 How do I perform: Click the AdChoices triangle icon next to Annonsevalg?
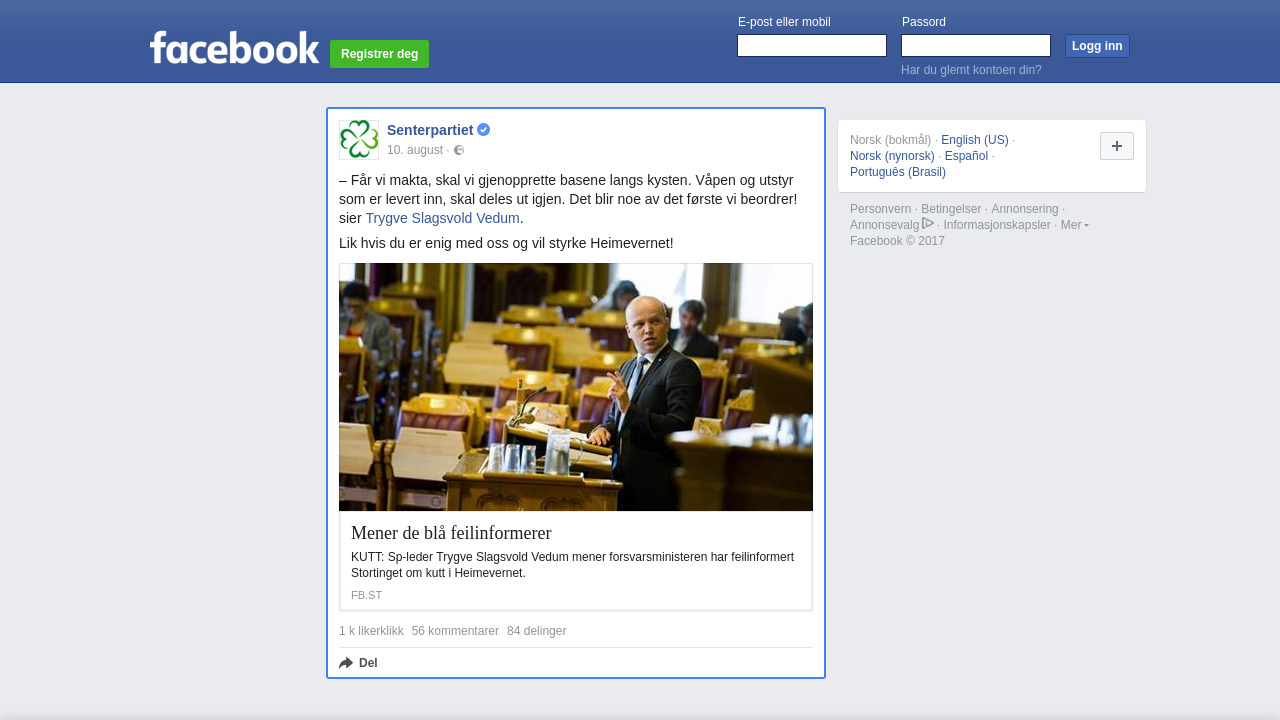928,224
